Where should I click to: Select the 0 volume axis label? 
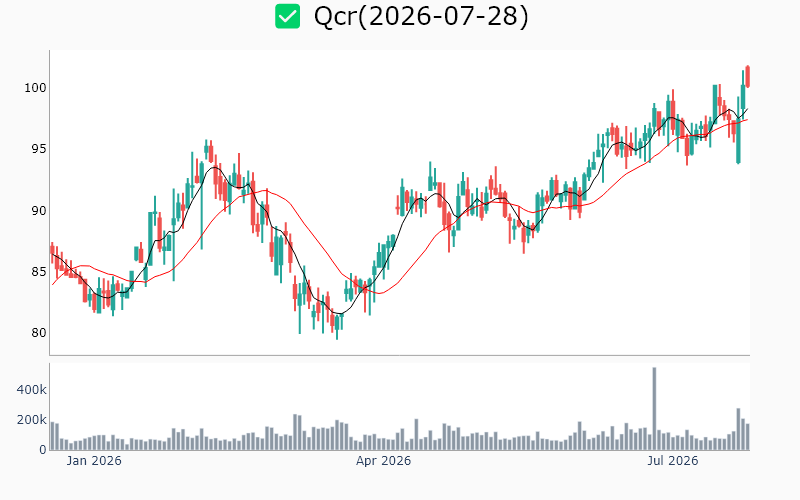coord(43,450)
